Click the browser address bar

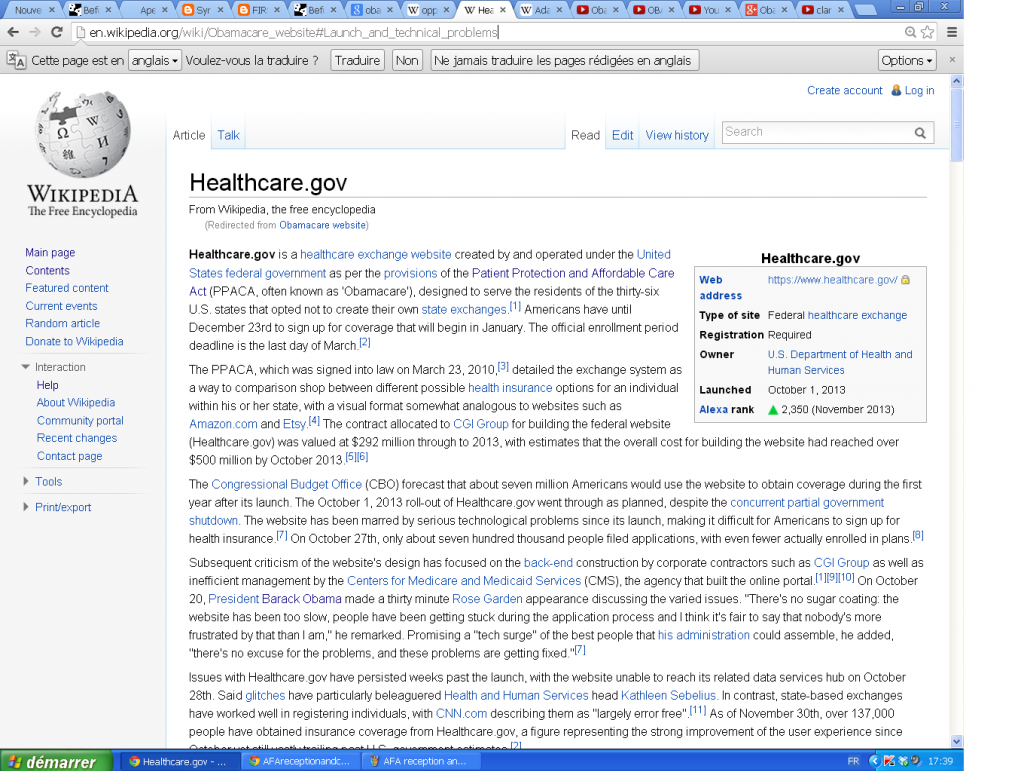[x=487, y=32]
